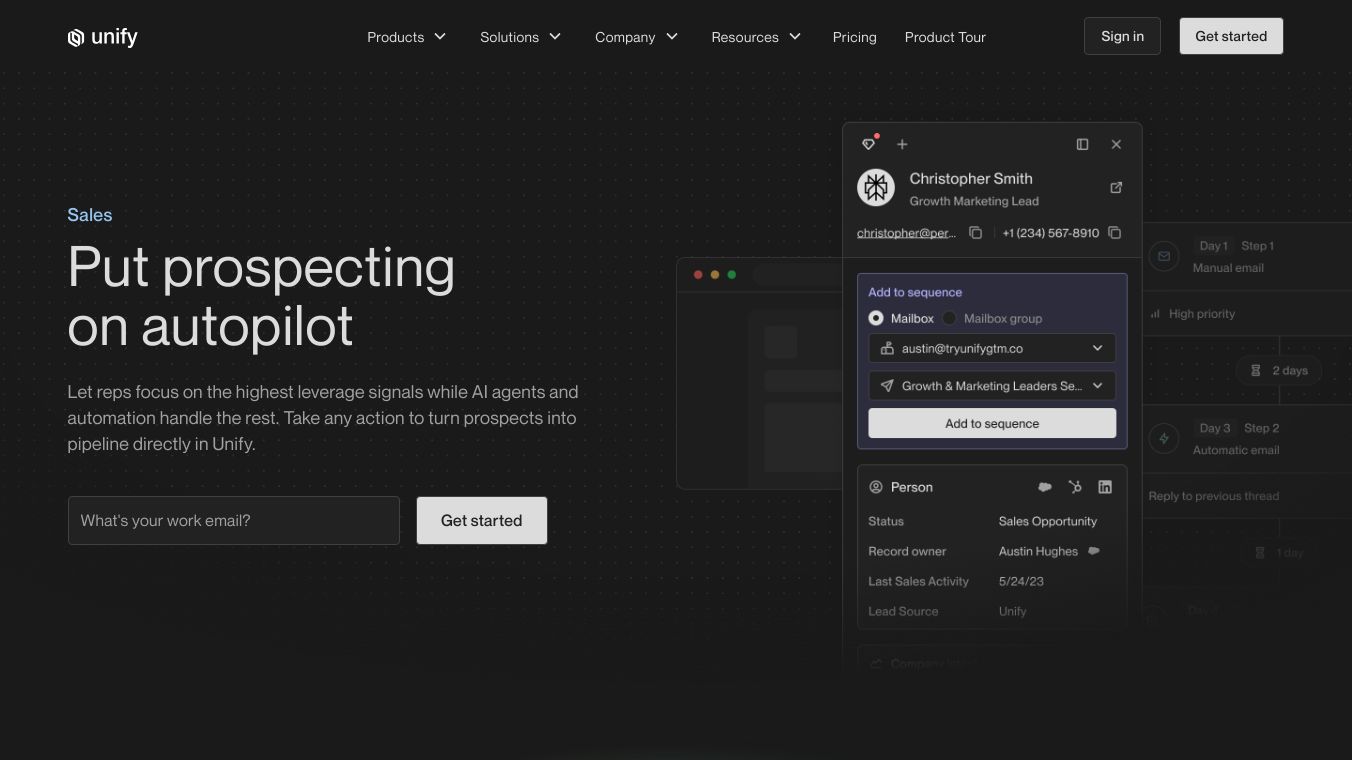
Task: Click the Sales category label above the headline
Action: 90,215
